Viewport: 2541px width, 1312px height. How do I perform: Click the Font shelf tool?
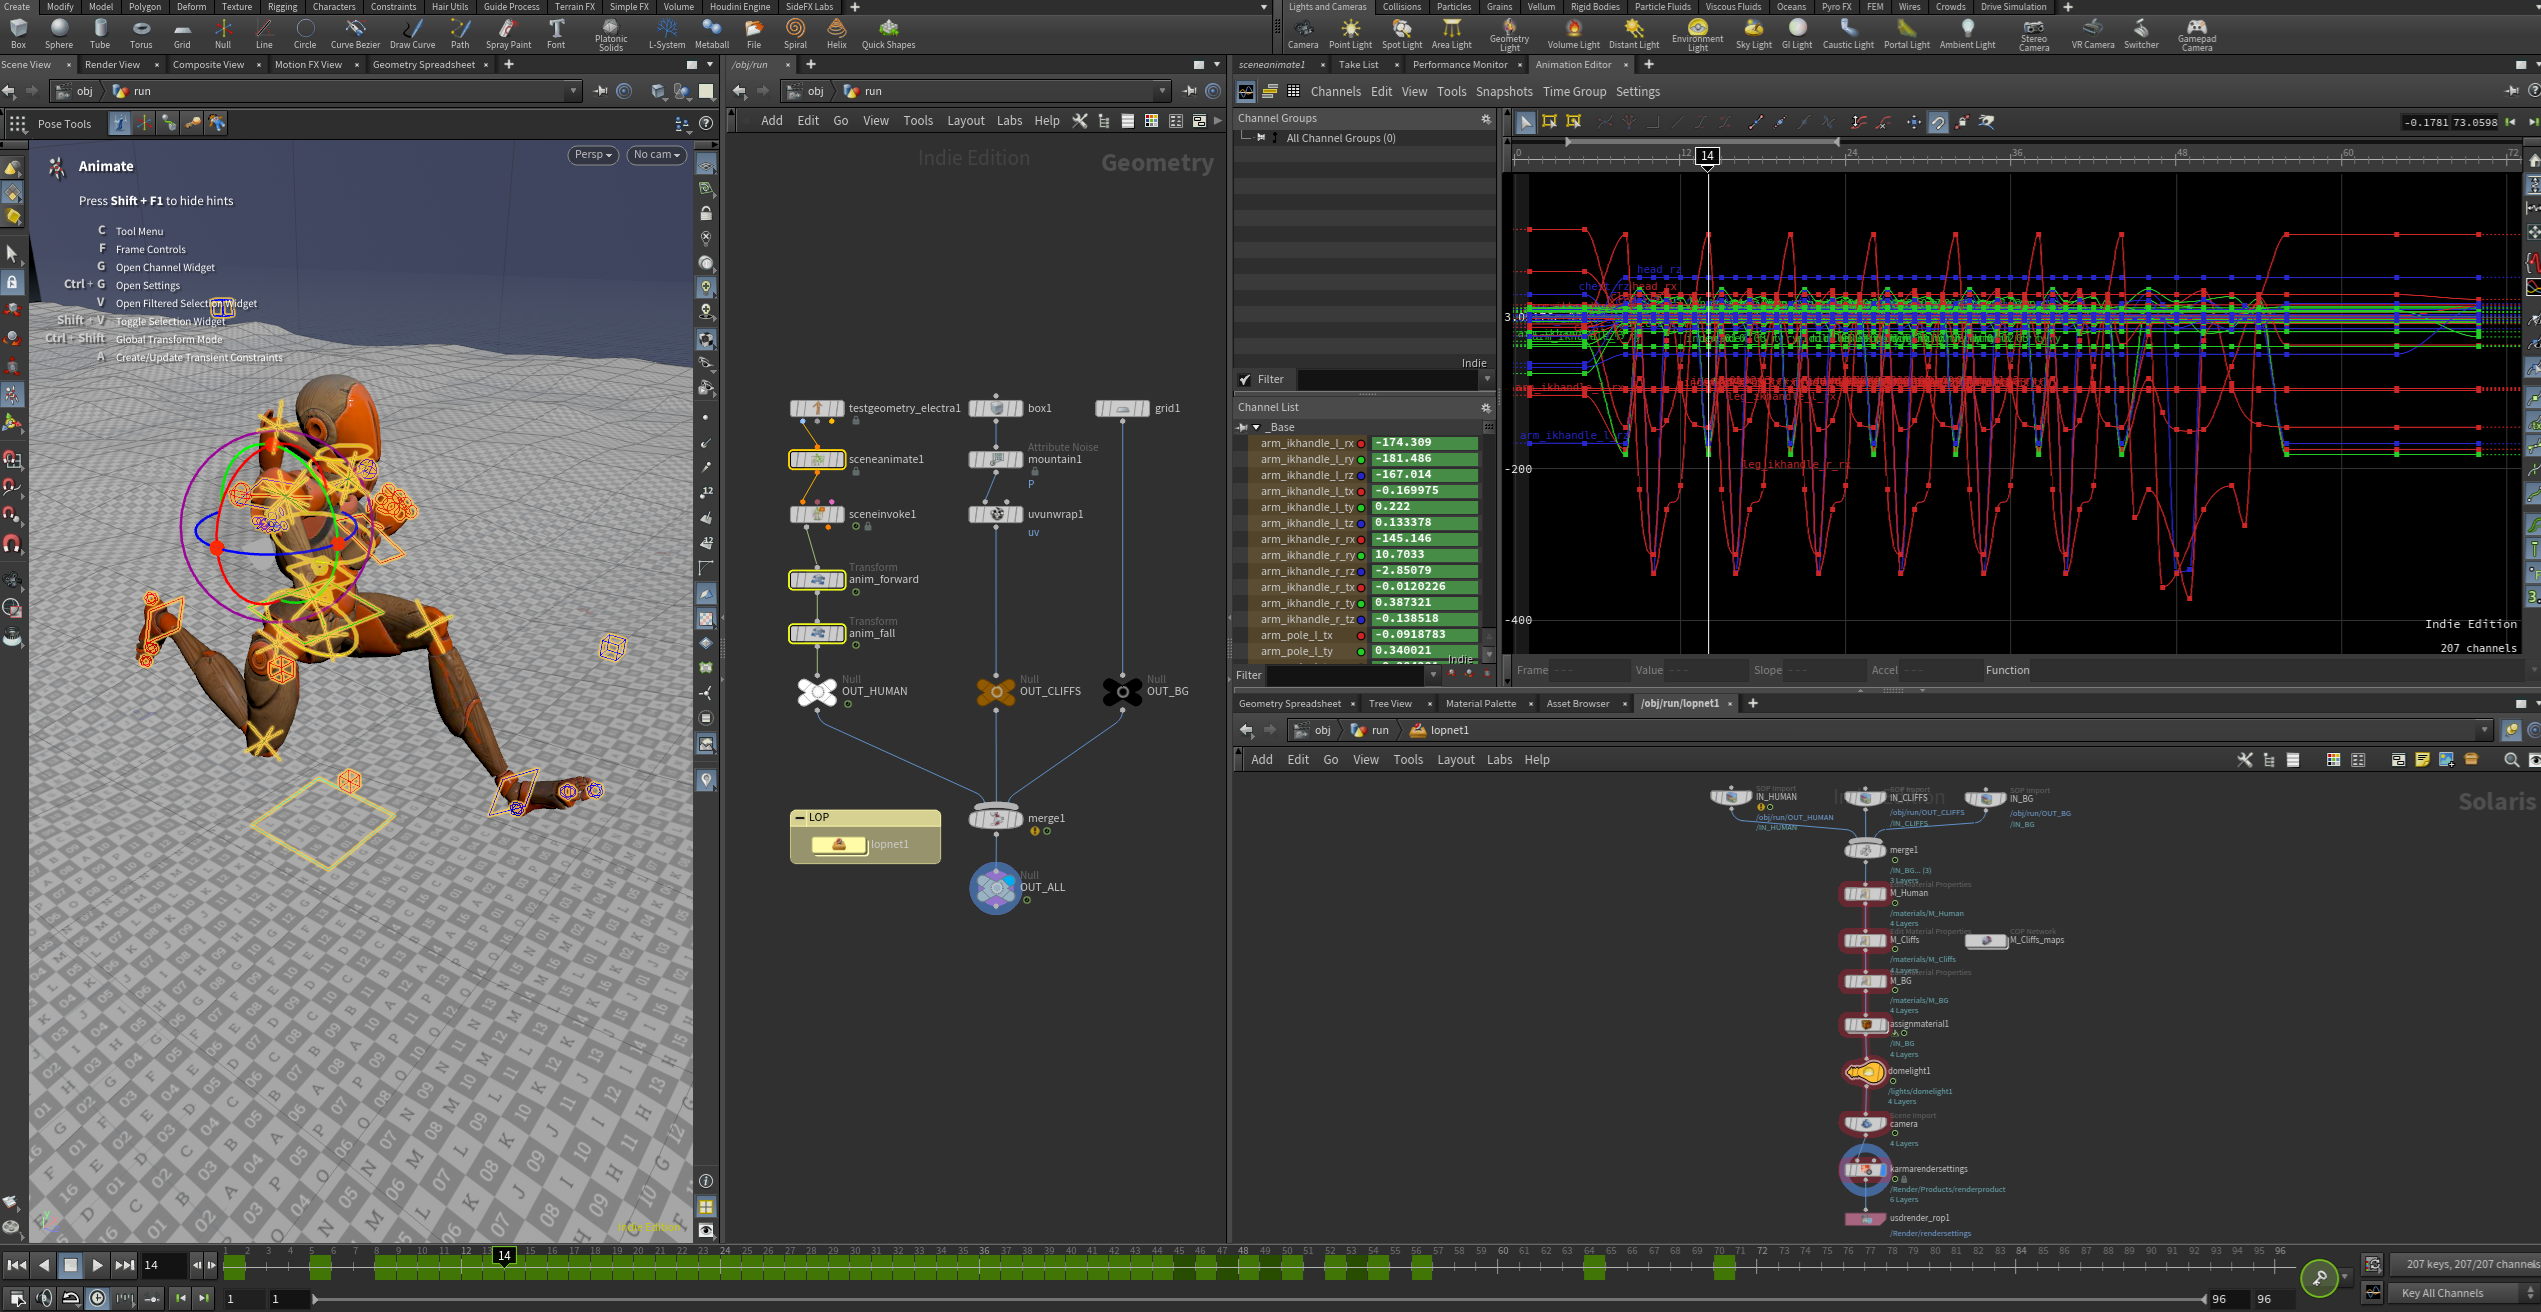pyautogui.click(x=556, y=33)
